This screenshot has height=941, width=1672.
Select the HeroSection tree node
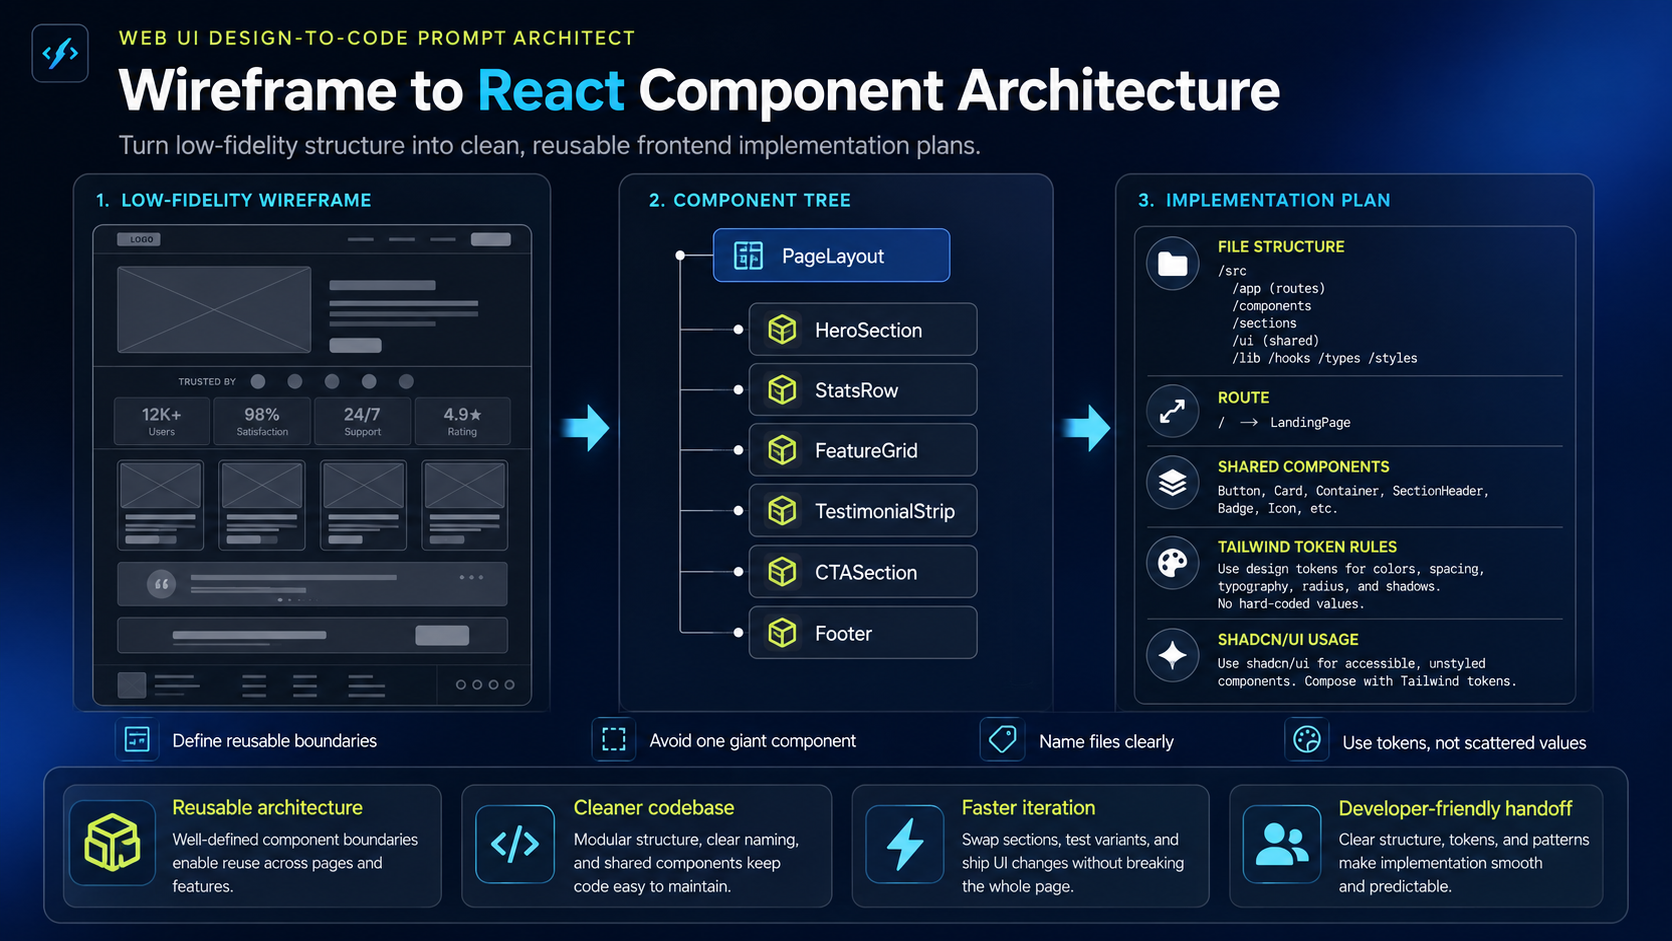(863, 329)
